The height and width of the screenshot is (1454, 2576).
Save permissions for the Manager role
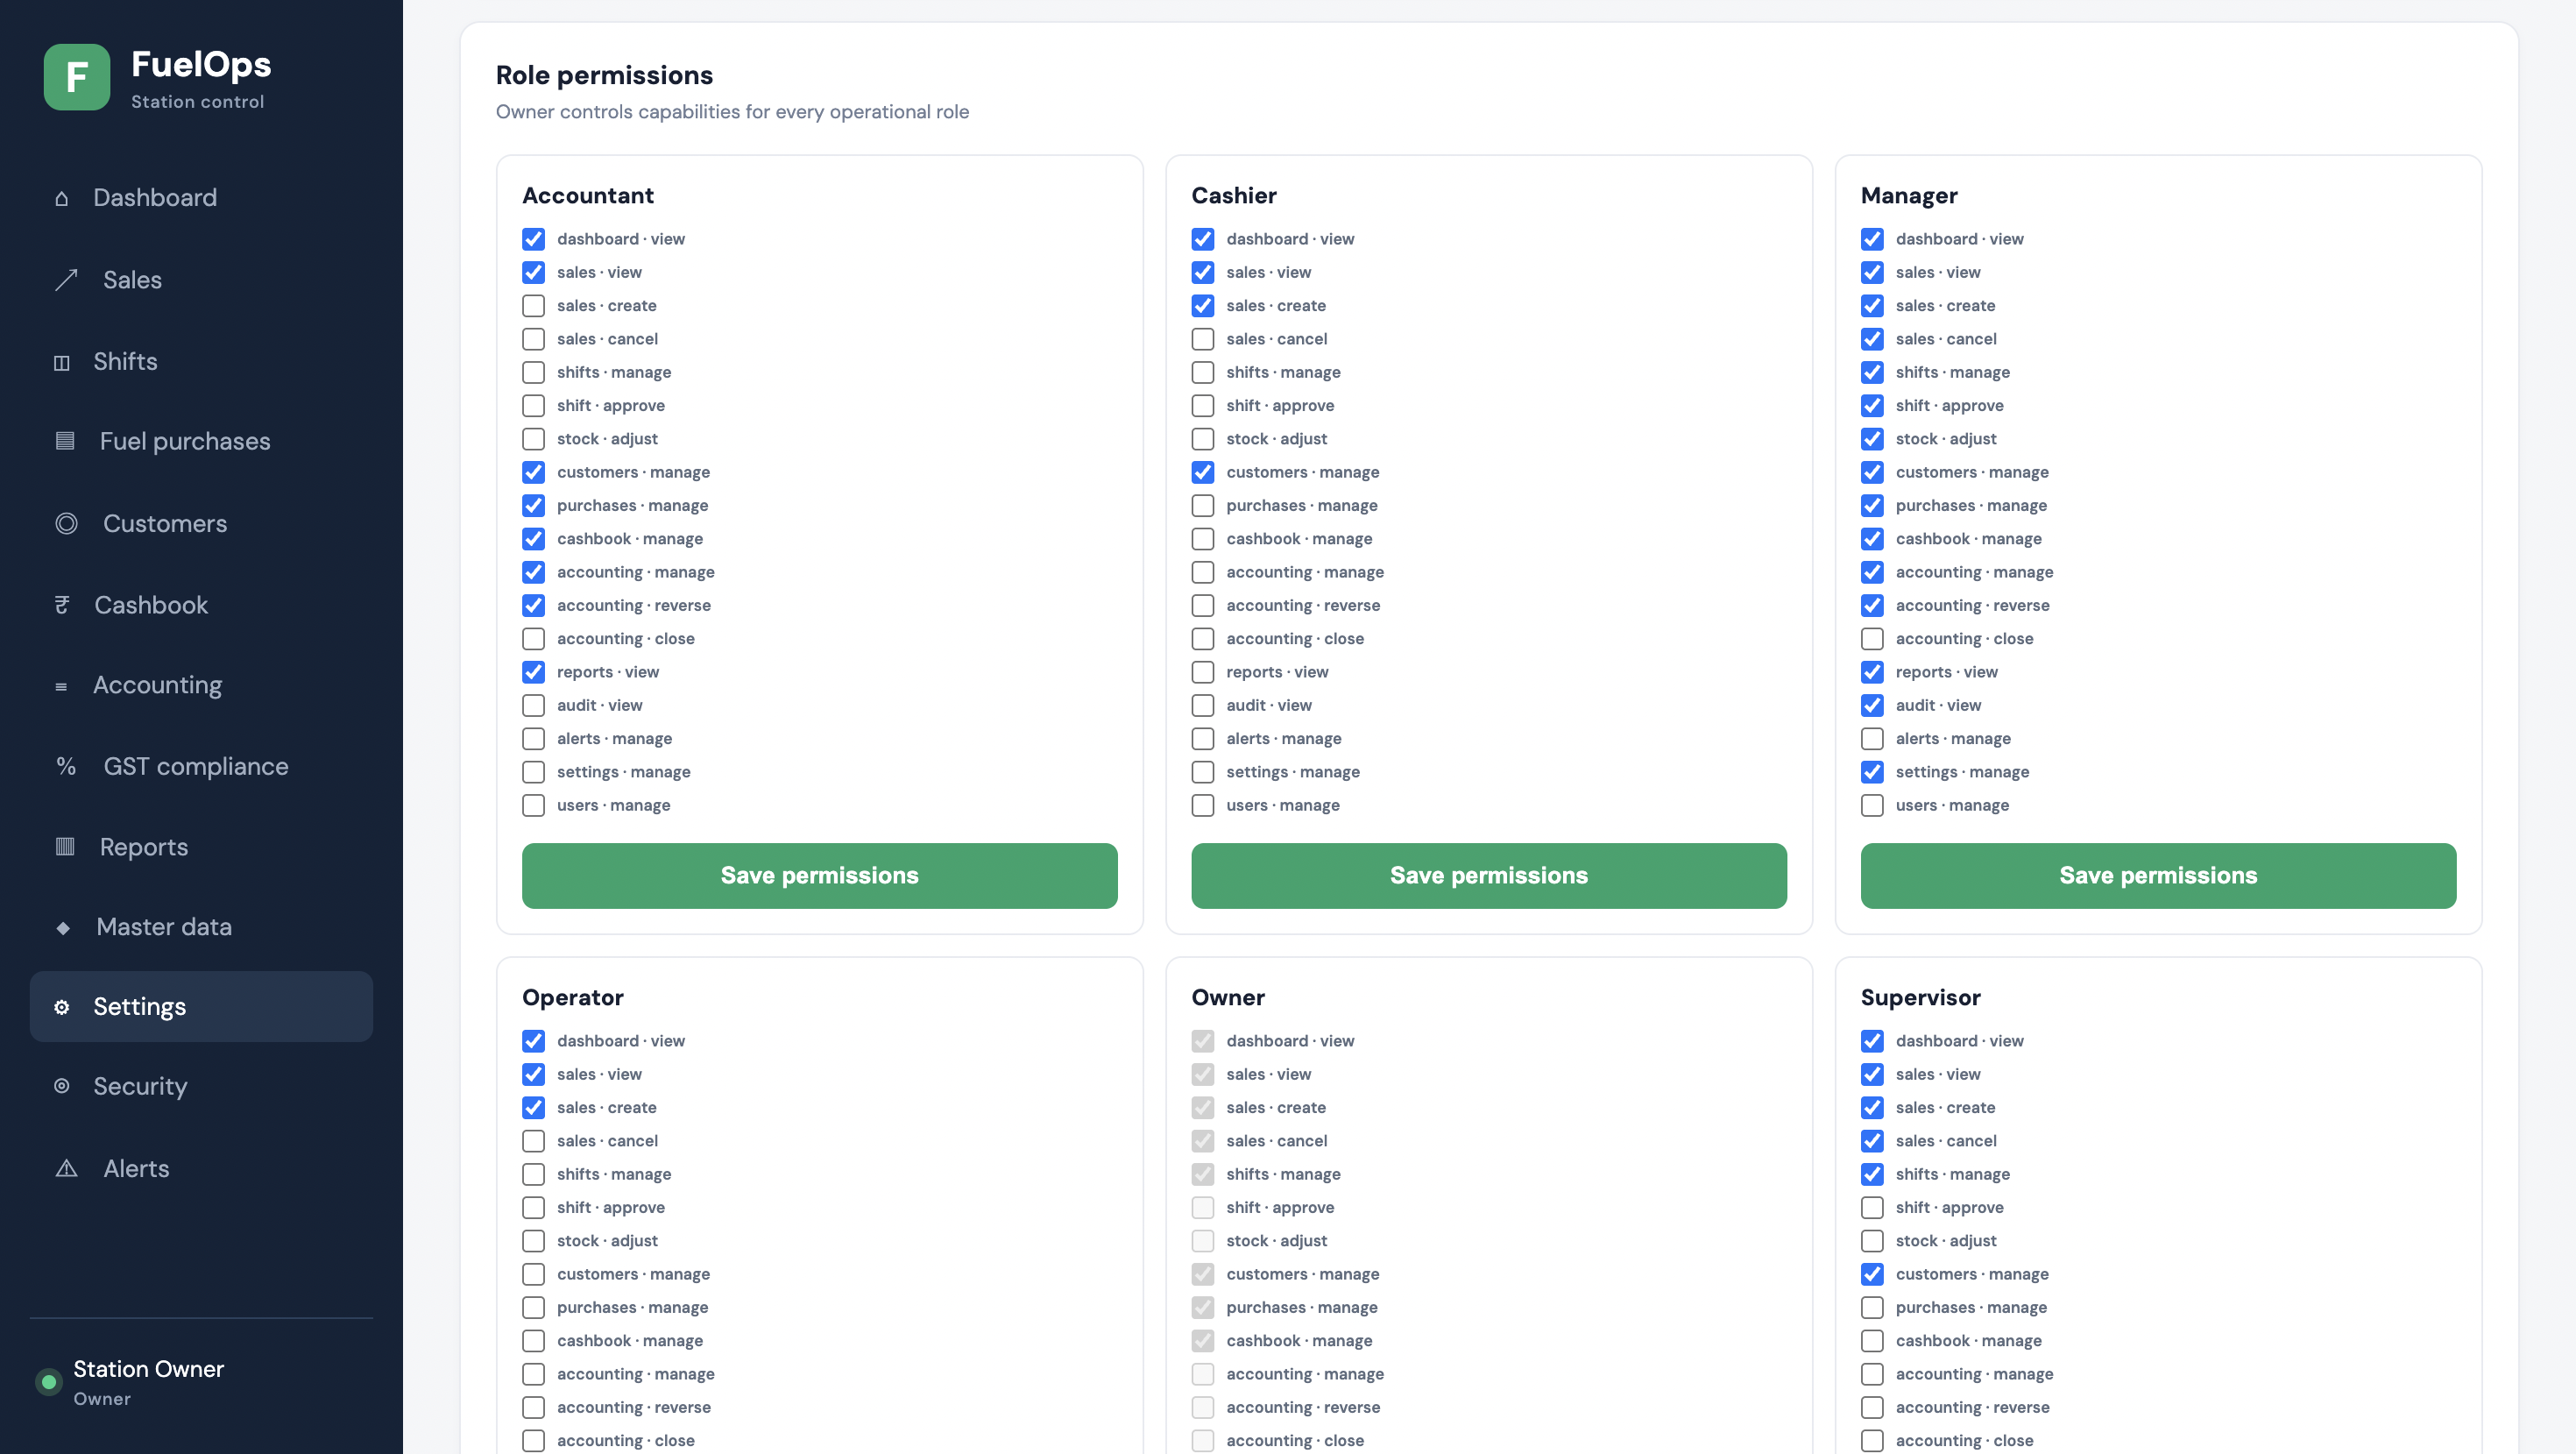click(x=2158, y=876)
